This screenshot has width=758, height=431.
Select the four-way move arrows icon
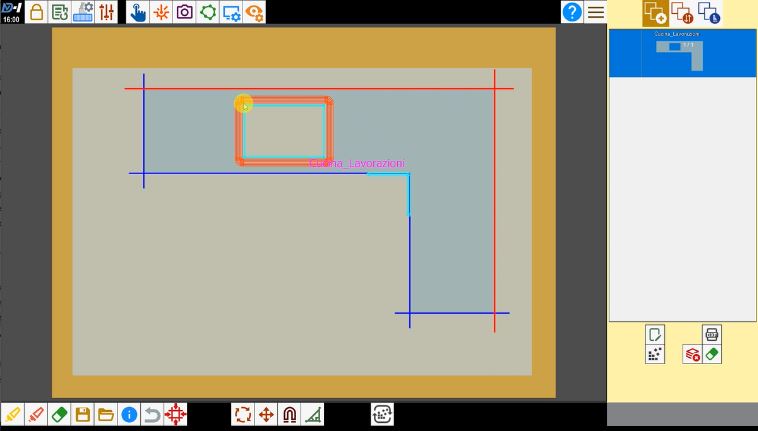(266, 415)
